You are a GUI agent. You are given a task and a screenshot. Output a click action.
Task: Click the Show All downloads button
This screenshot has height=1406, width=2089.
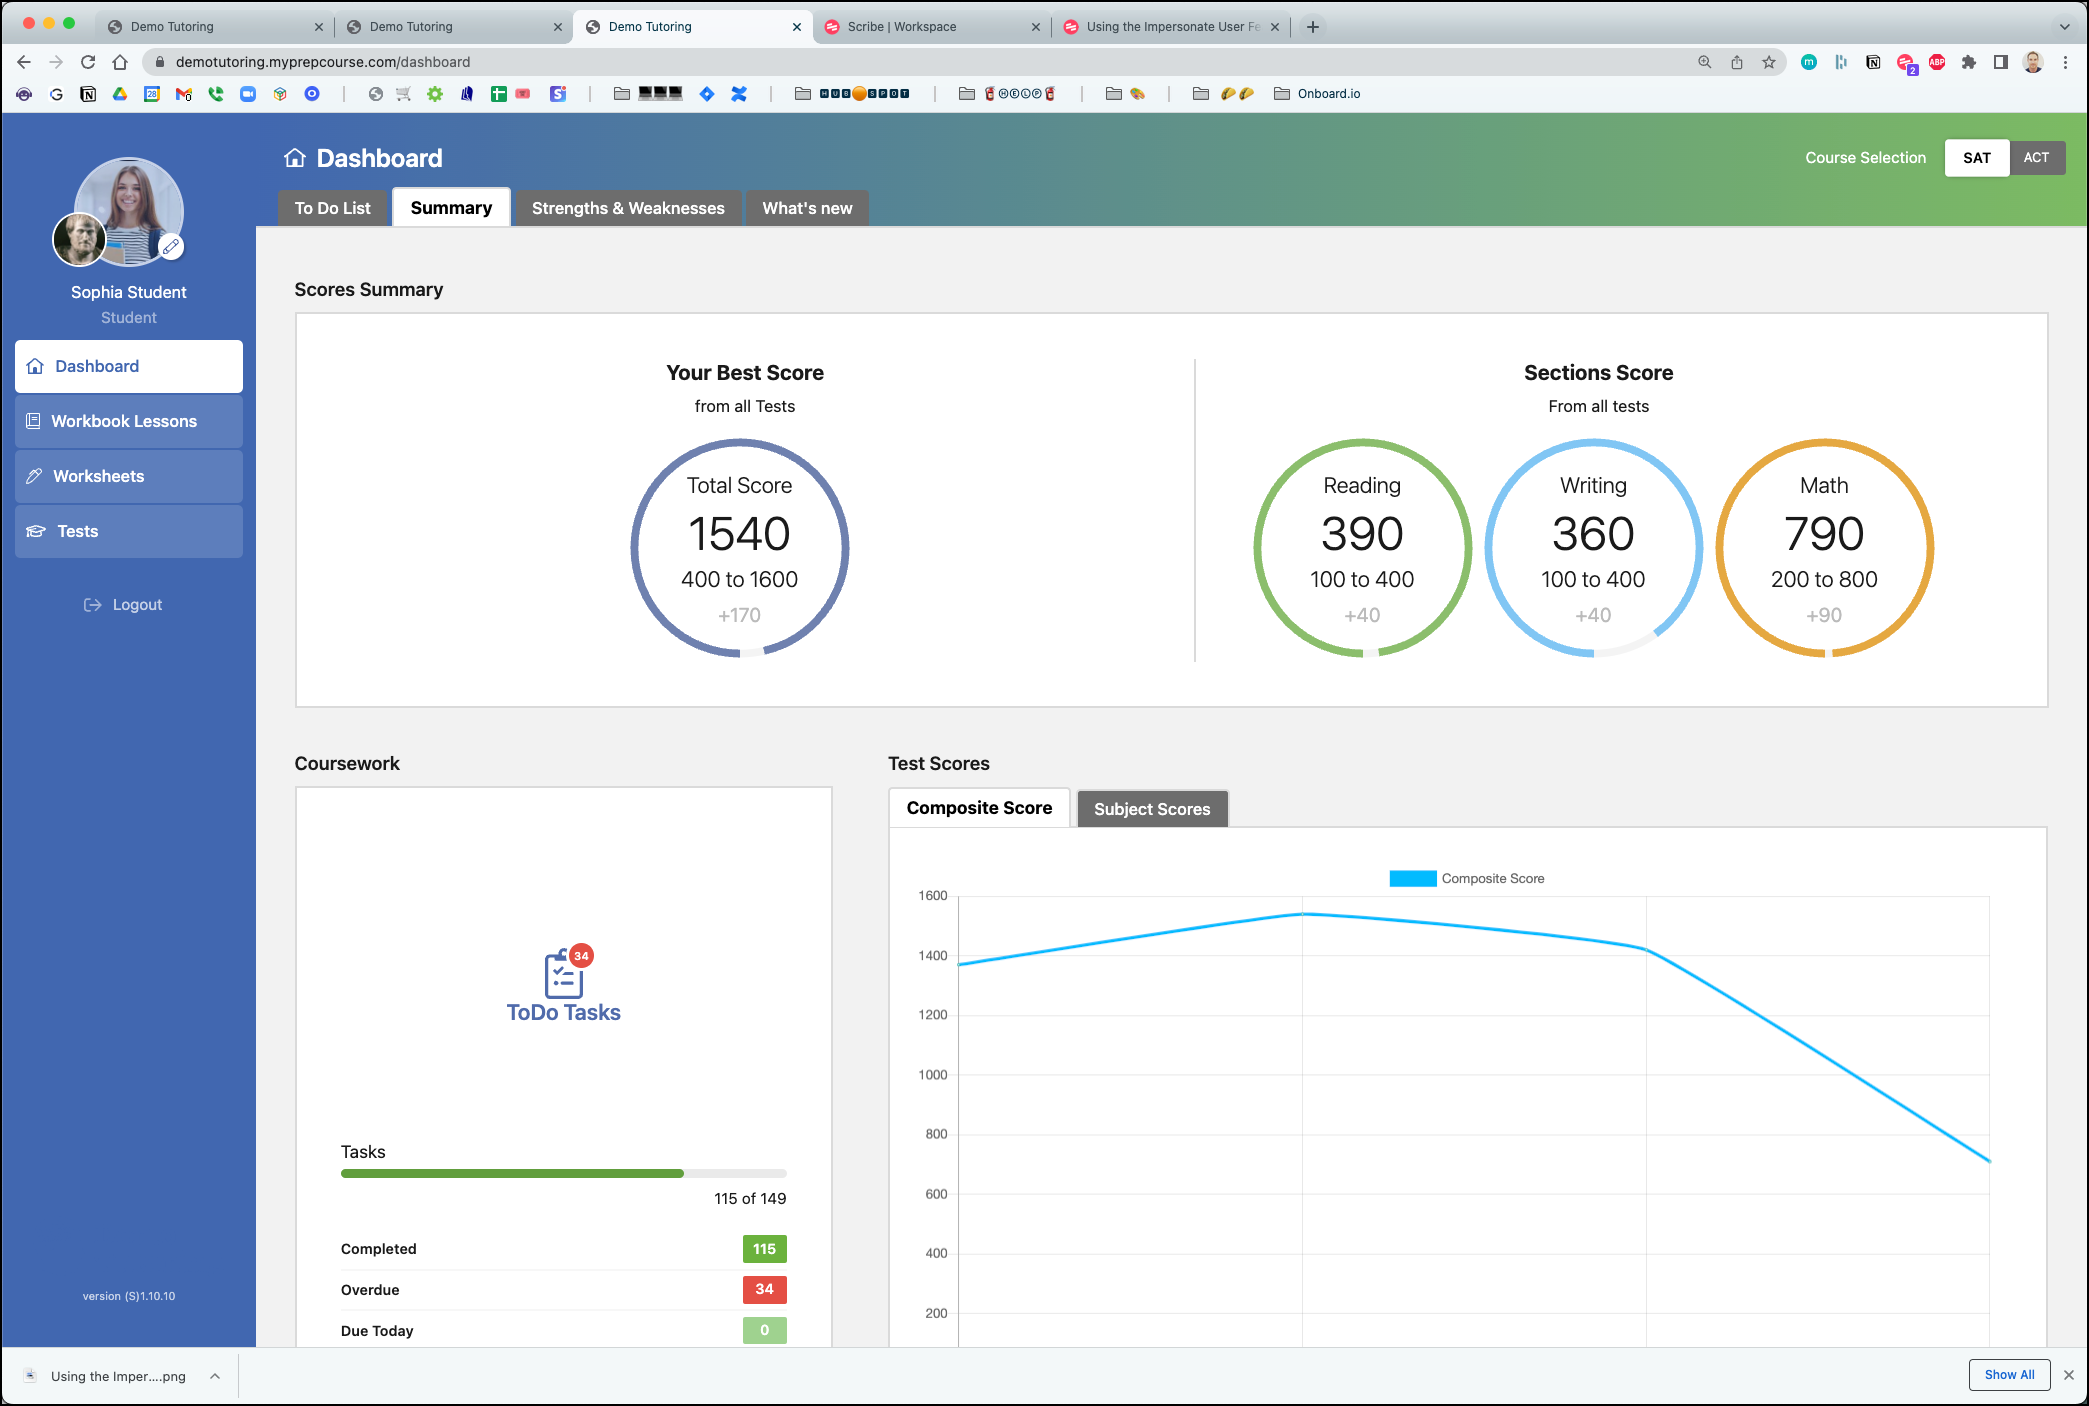click(2009, 1375)
